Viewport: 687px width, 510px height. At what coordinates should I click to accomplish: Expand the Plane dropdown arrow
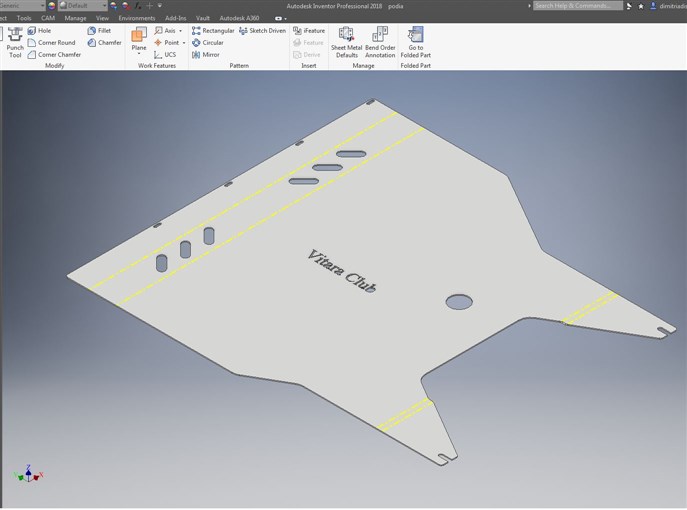[139, 54]
